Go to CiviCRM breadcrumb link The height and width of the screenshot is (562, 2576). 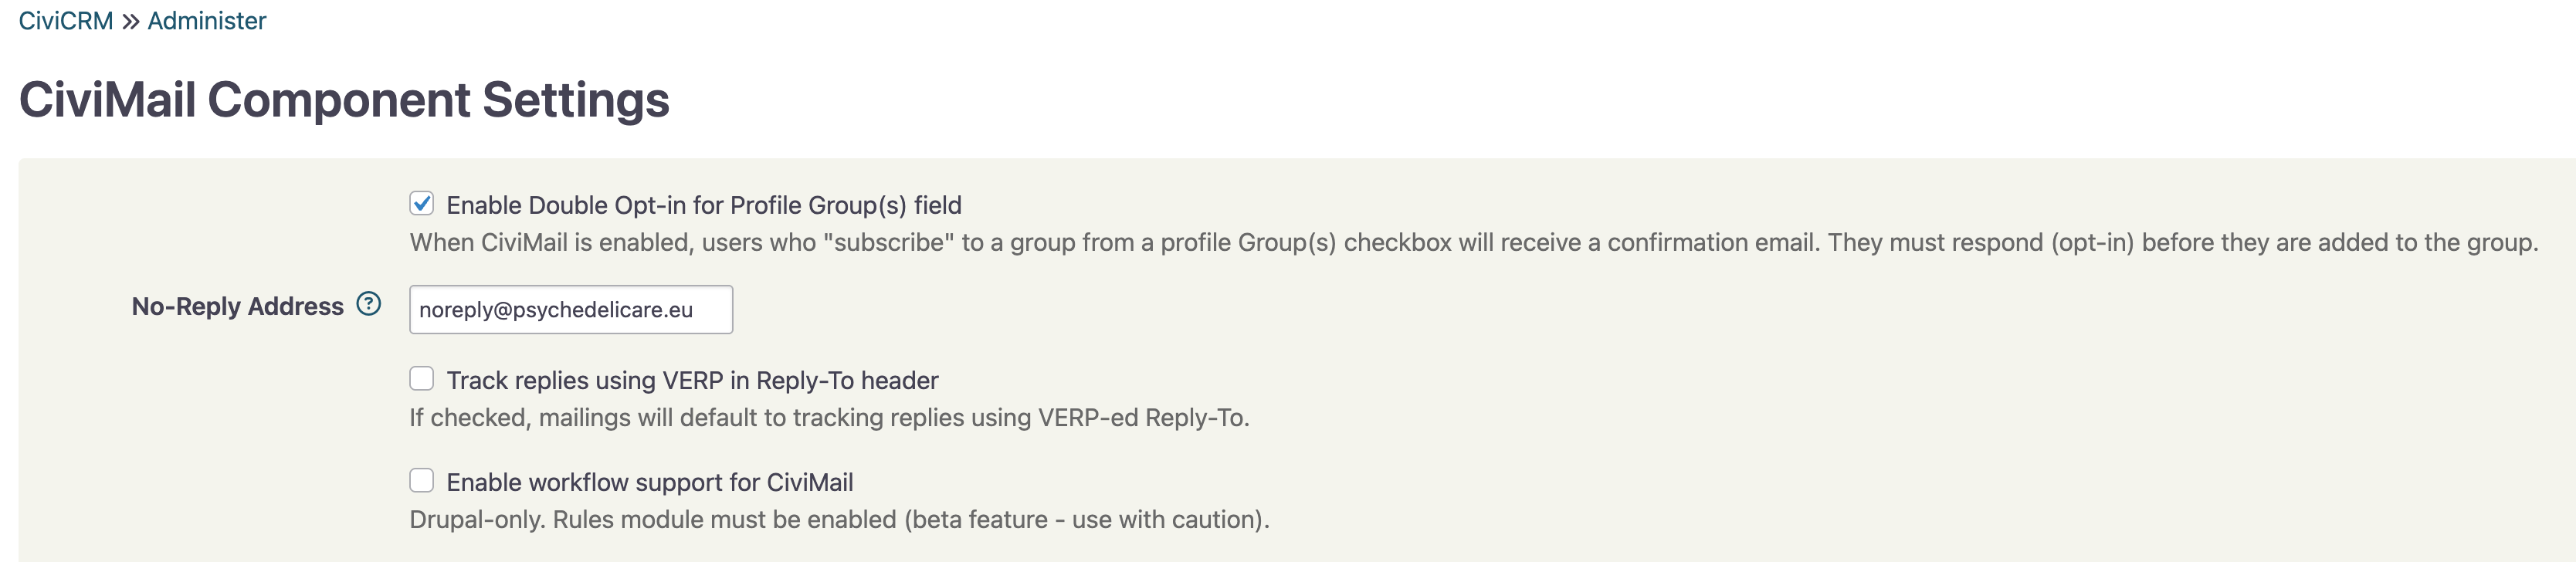pos(66,21)
